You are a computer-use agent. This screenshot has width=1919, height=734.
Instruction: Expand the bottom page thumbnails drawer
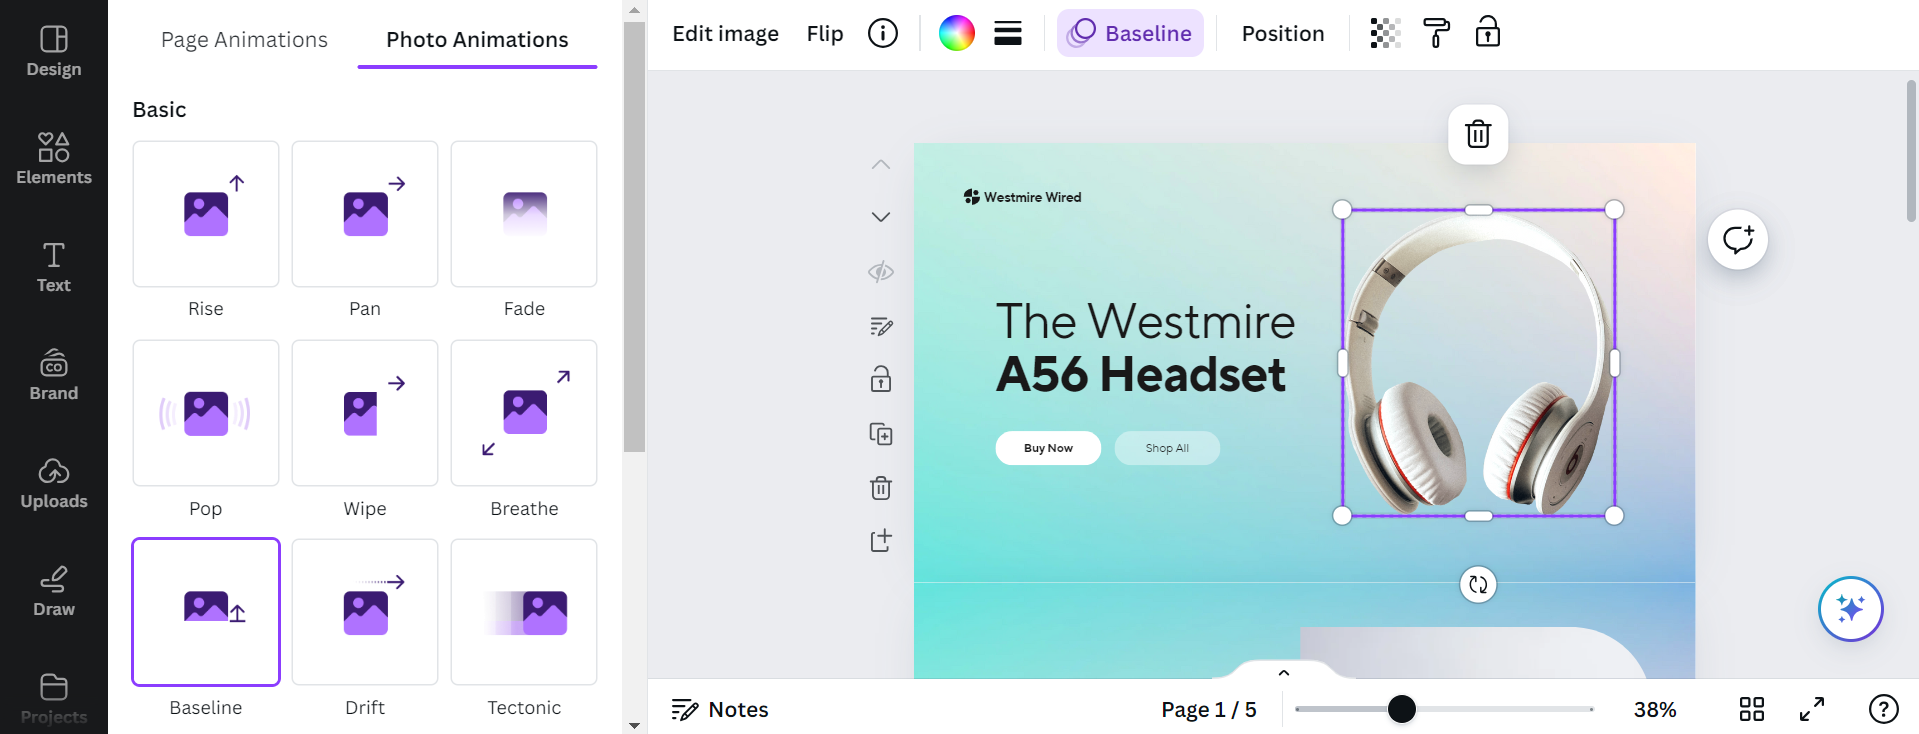click(1284, 673)
